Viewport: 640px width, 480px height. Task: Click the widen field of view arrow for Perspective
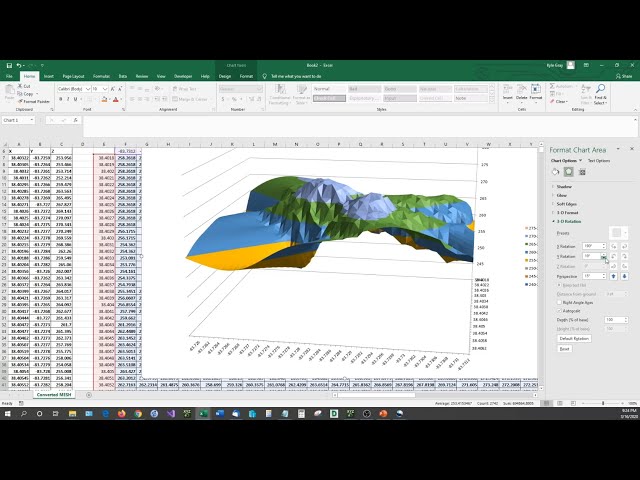pos(624,276)
